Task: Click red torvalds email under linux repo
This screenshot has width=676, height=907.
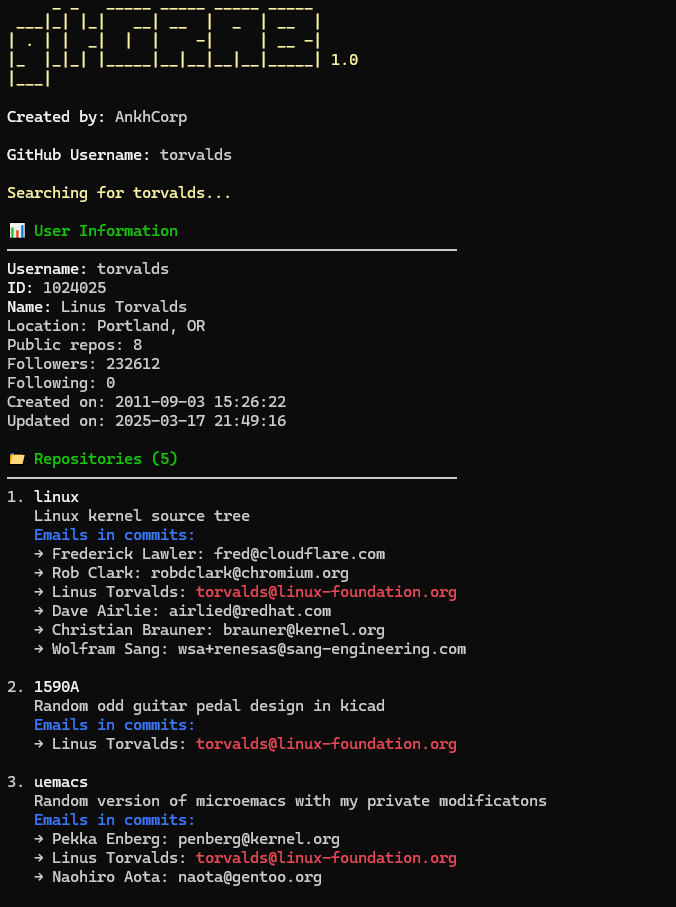Action: click(326, 592)
